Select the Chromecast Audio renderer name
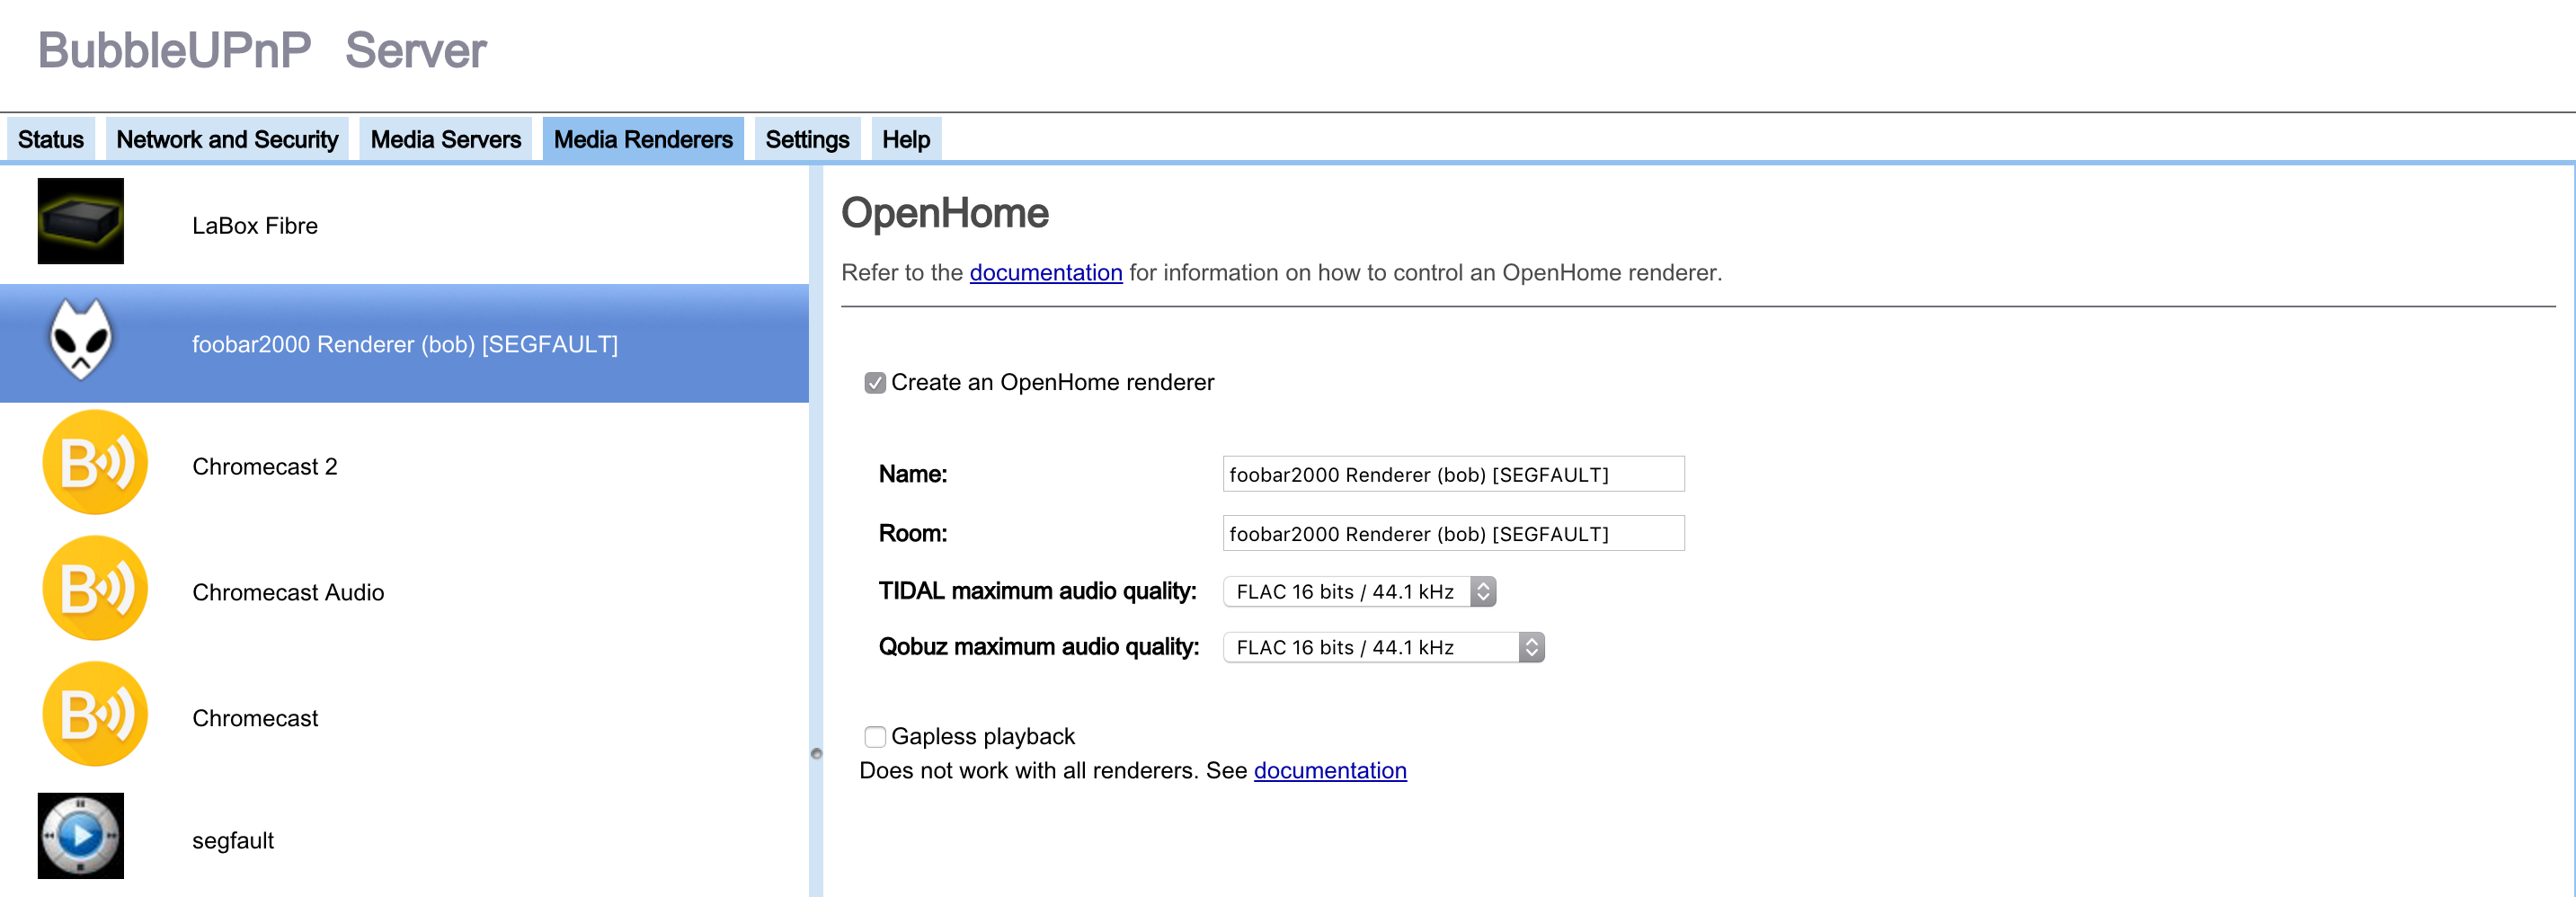The width and height of the screenshot is (2576, 897). (288, 593)
